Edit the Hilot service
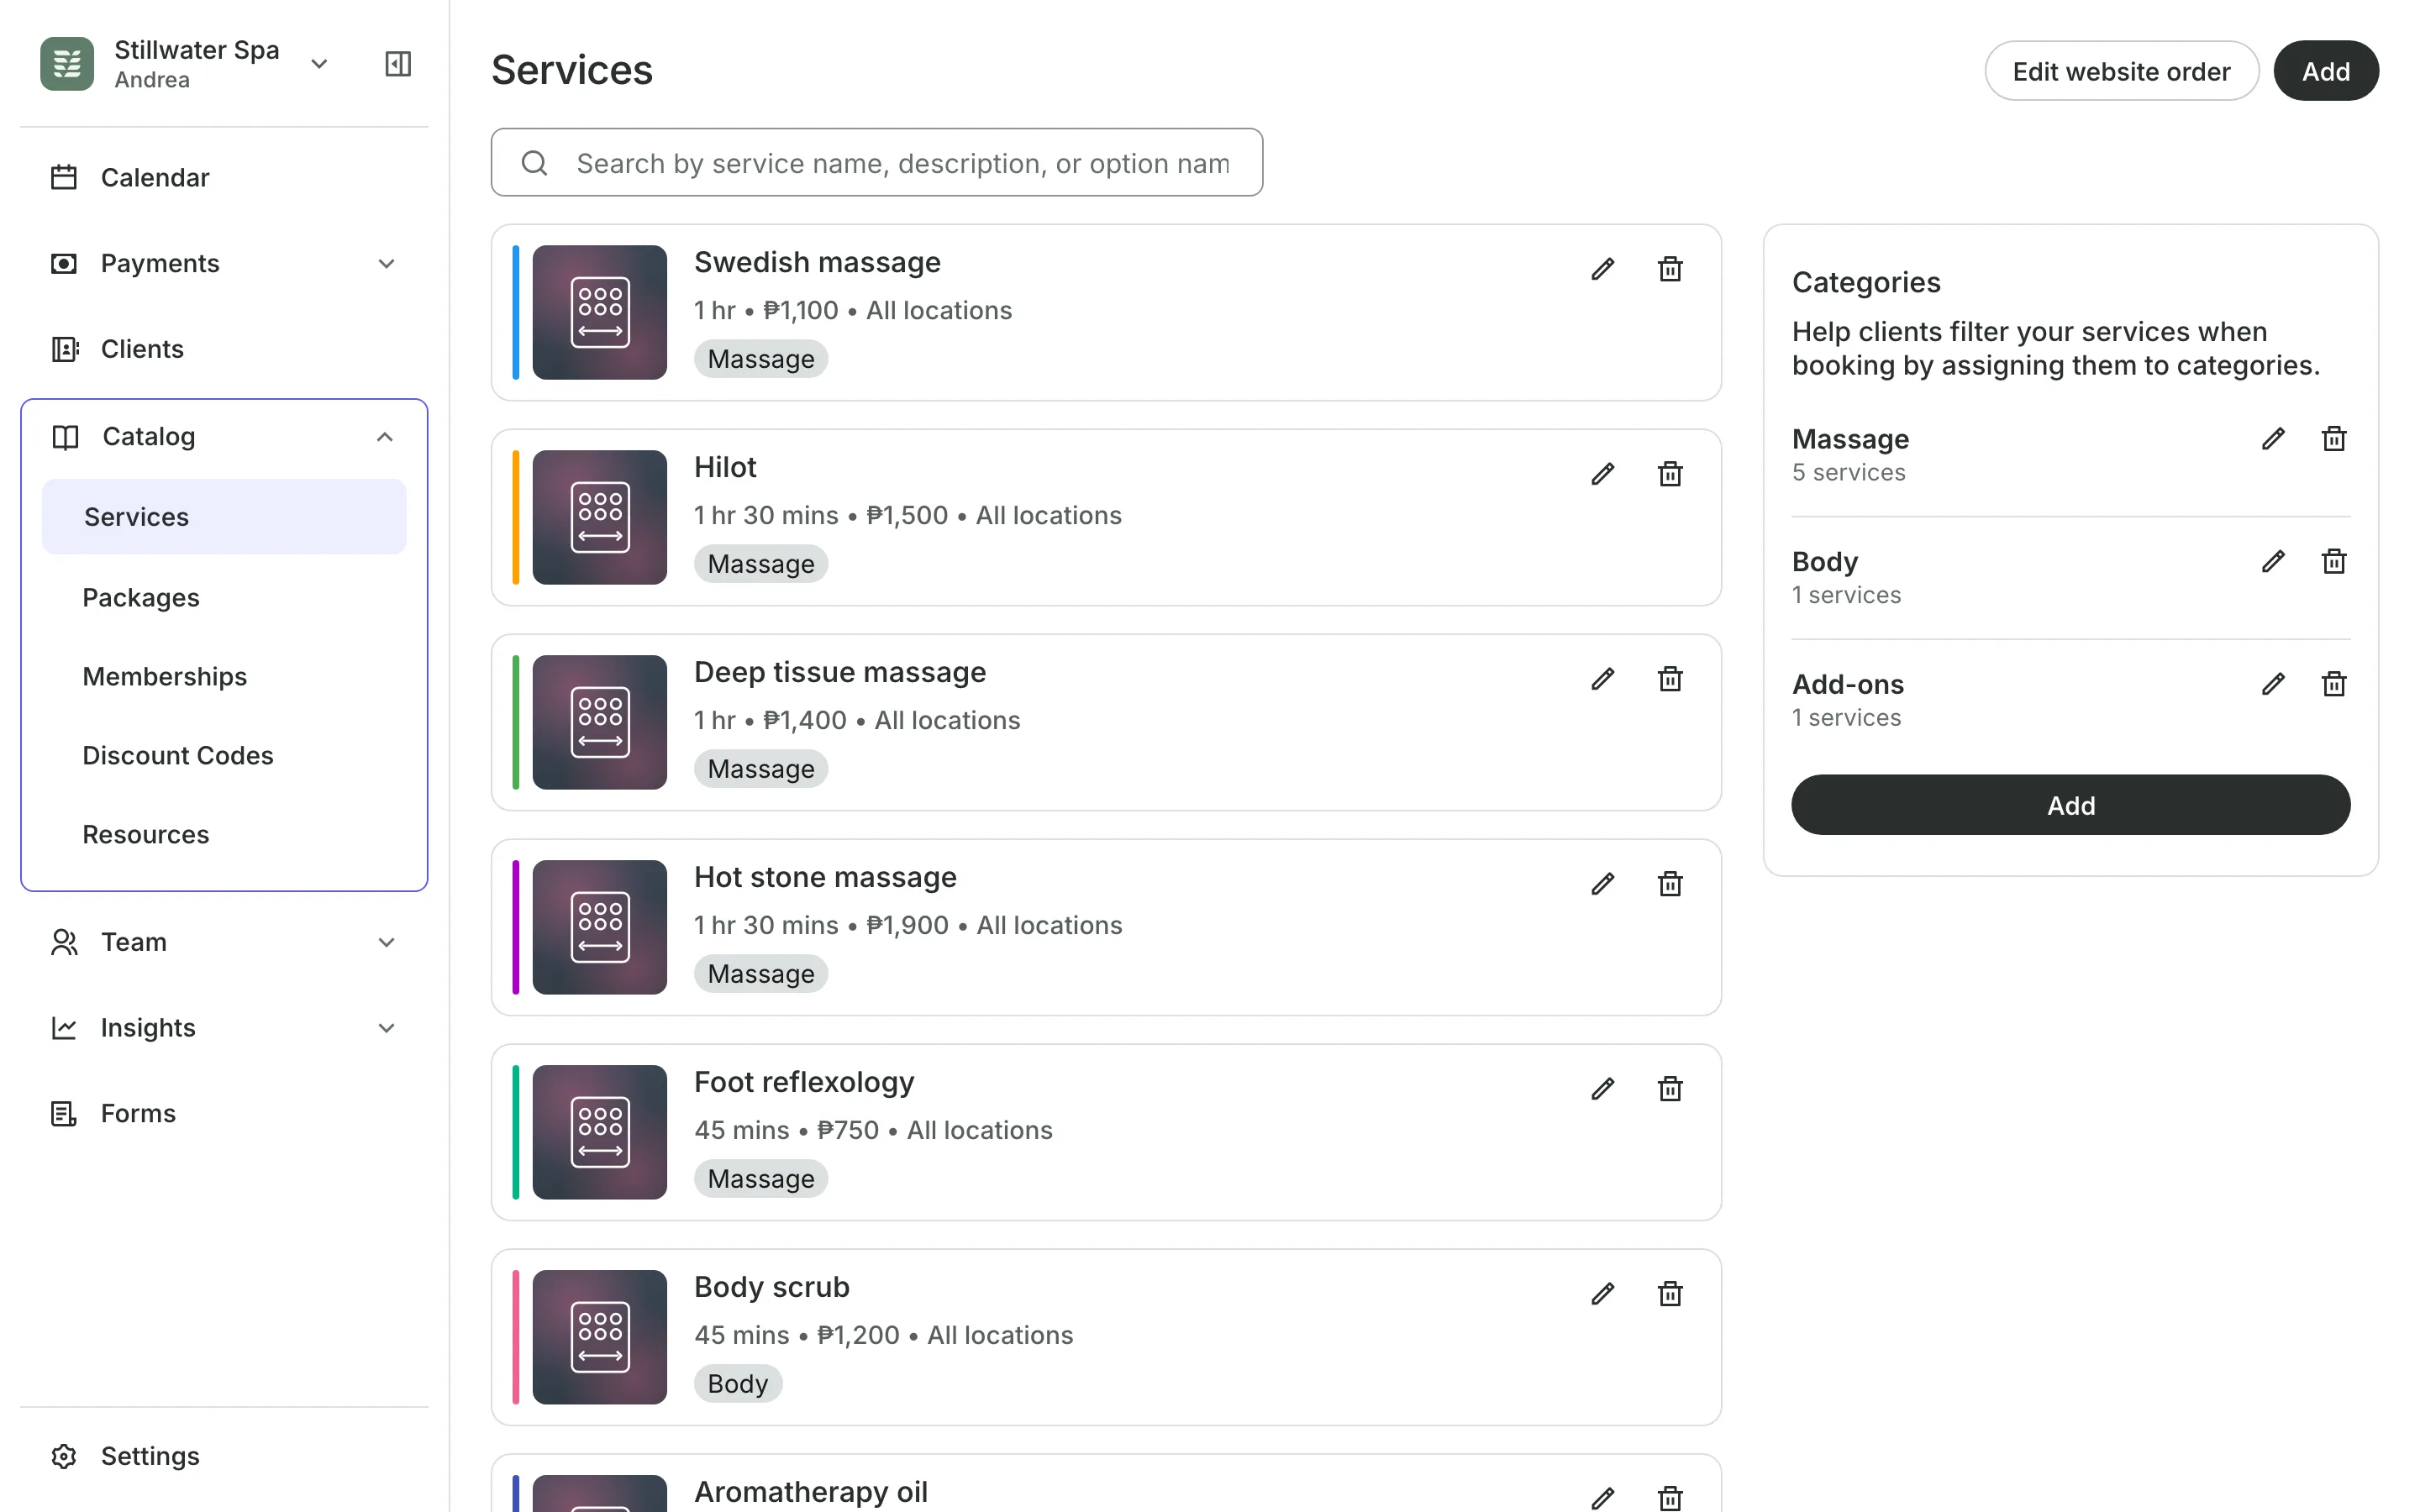The width and height of the screenshot is (2420, 1512). point(1602,474)
